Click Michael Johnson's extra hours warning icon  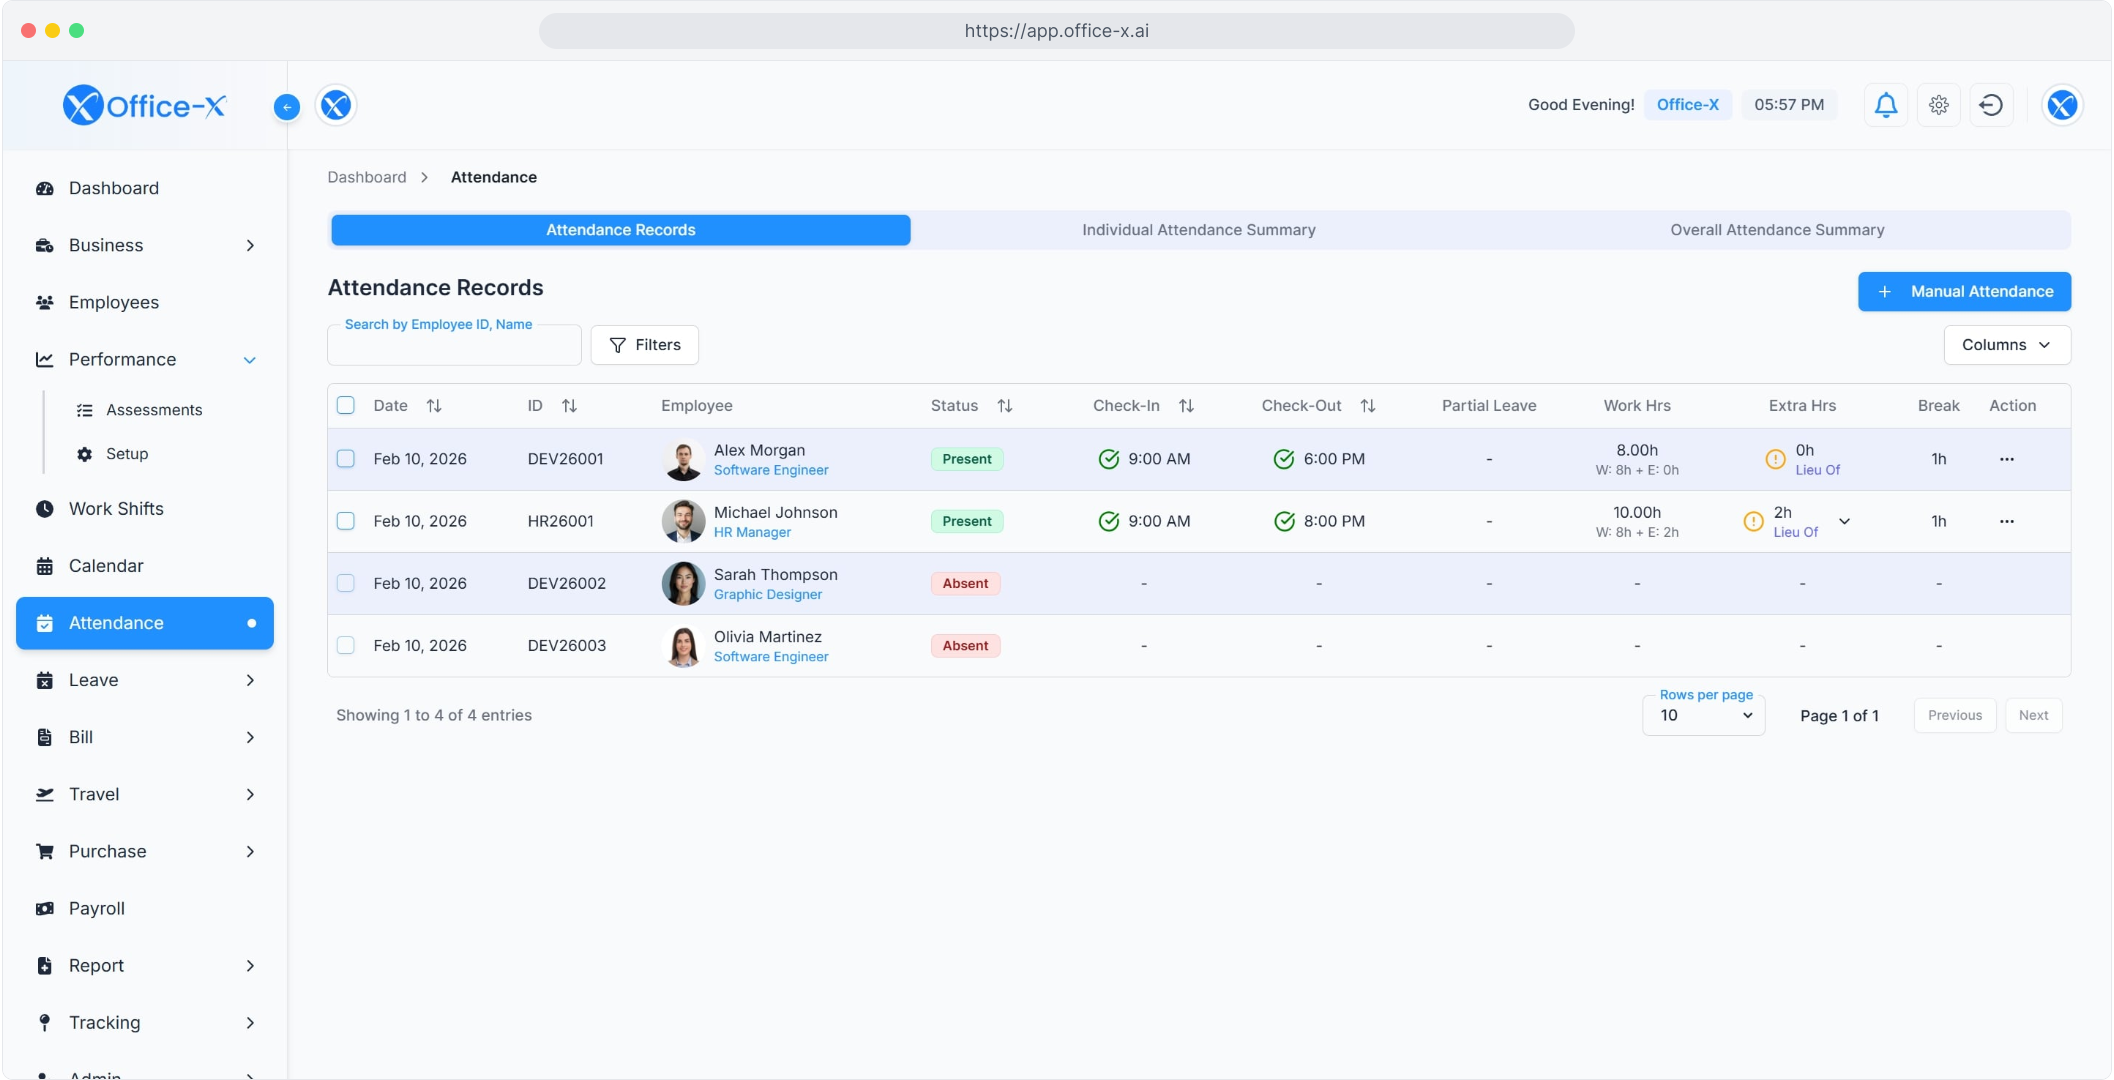[1753, 521]
